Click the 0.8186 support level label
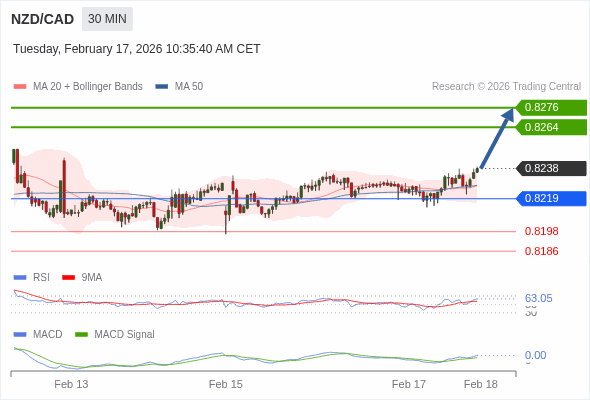The width and height of the screenshot is (590, 400). [x=541, y=251]
